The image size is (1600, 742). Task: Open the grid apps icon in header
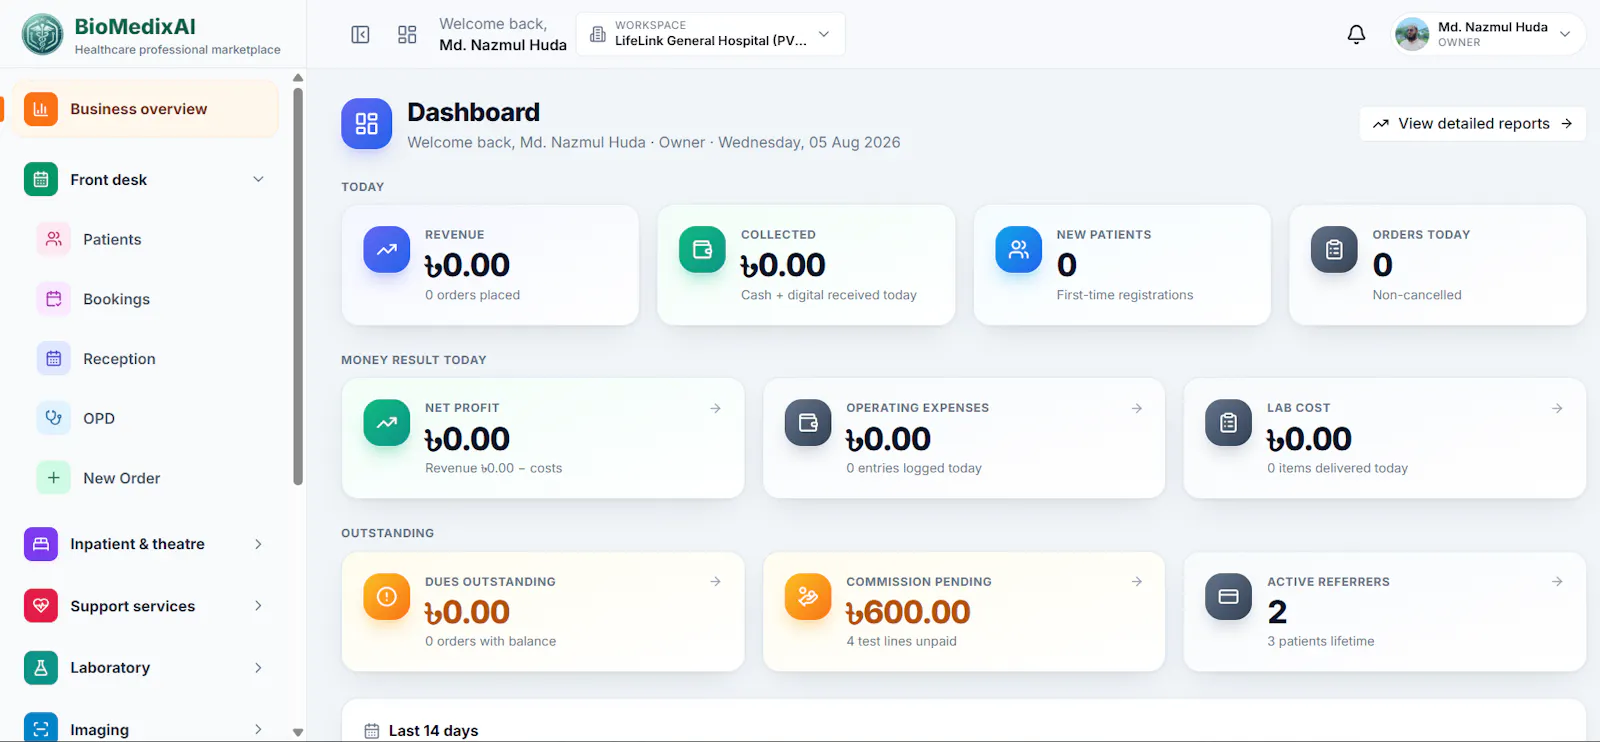coord(407,35)
